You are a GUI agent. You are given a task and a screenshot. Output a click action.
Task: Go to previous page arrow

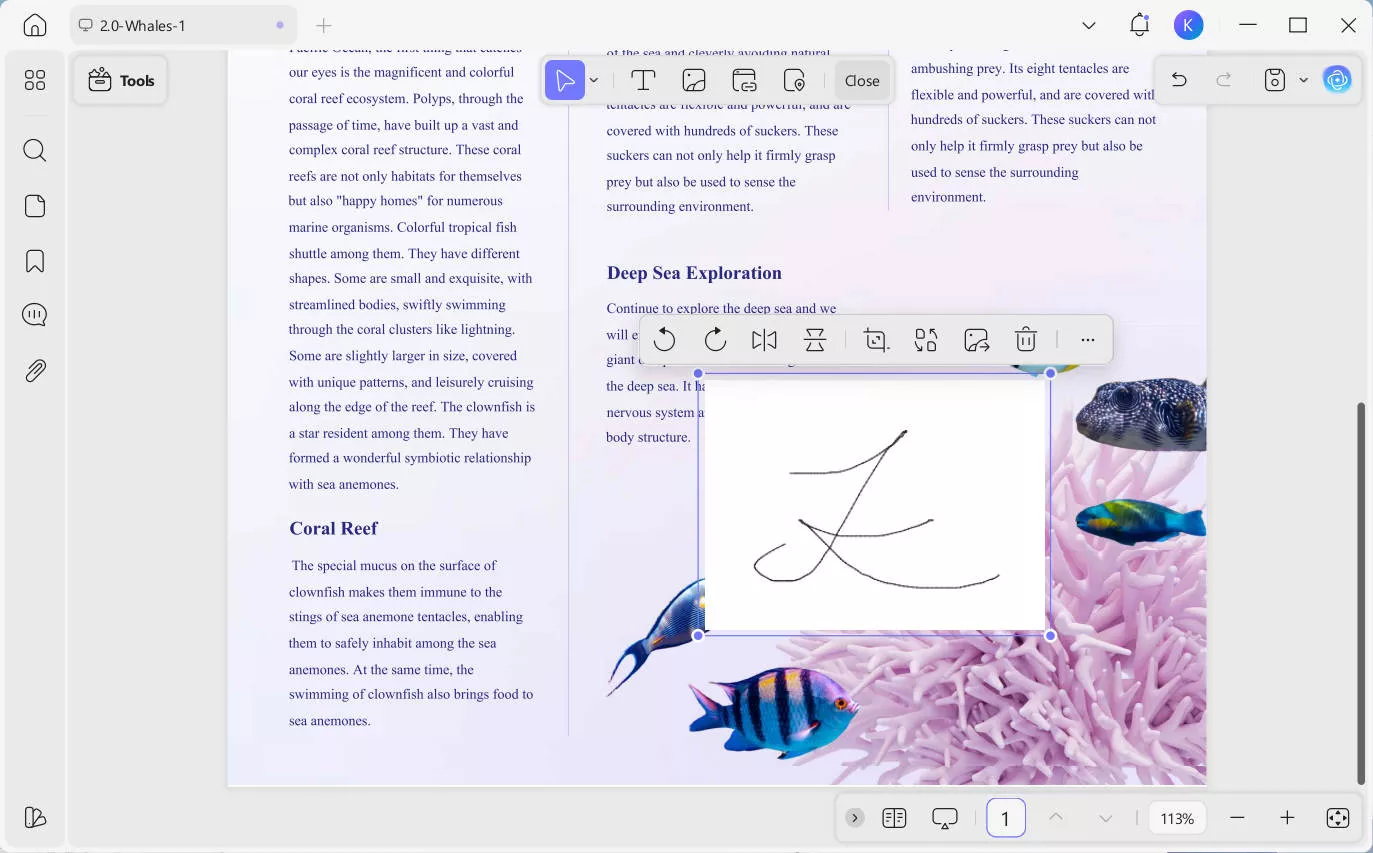(x=1055, y=818)
